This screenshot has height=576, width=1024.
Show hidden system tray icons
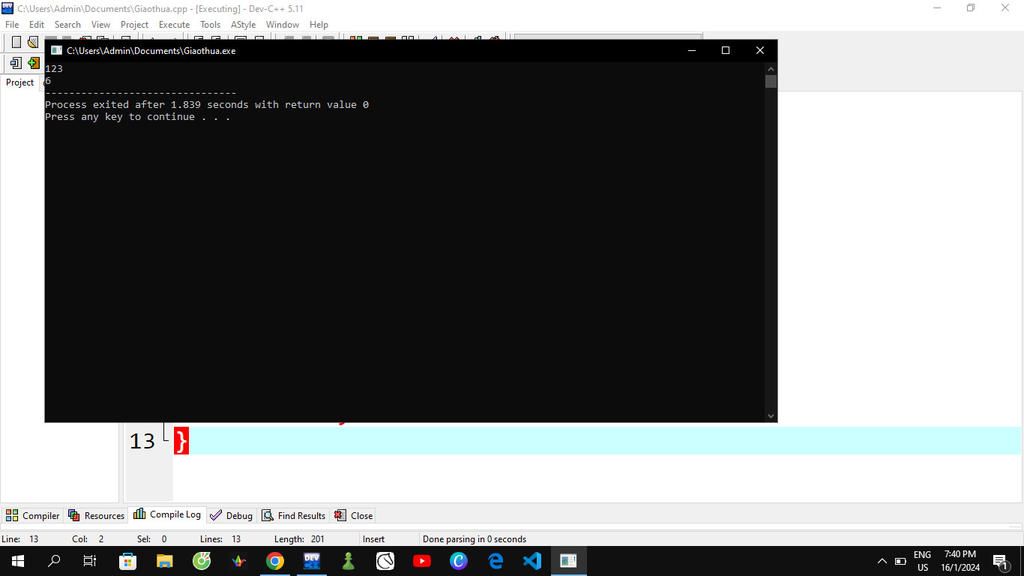point(882,561)
